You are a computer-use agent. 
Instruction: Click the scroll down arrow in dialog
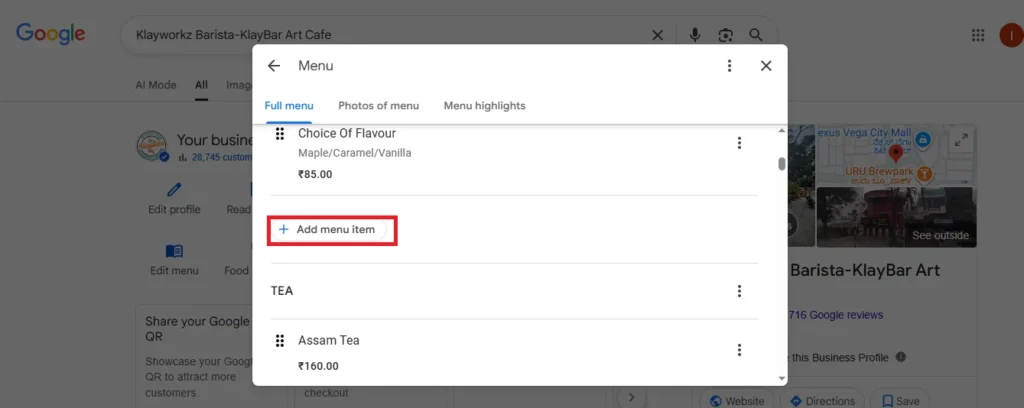[782, 378]
